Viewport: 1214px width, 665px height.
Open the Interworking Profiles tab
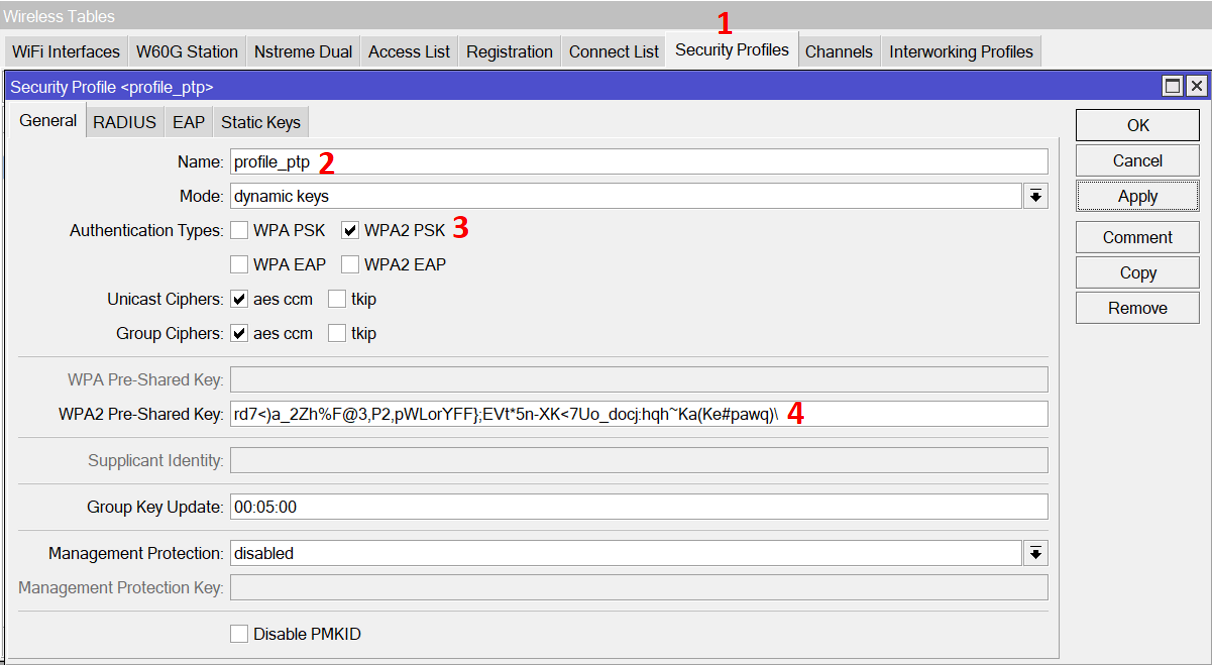[961, 52]
